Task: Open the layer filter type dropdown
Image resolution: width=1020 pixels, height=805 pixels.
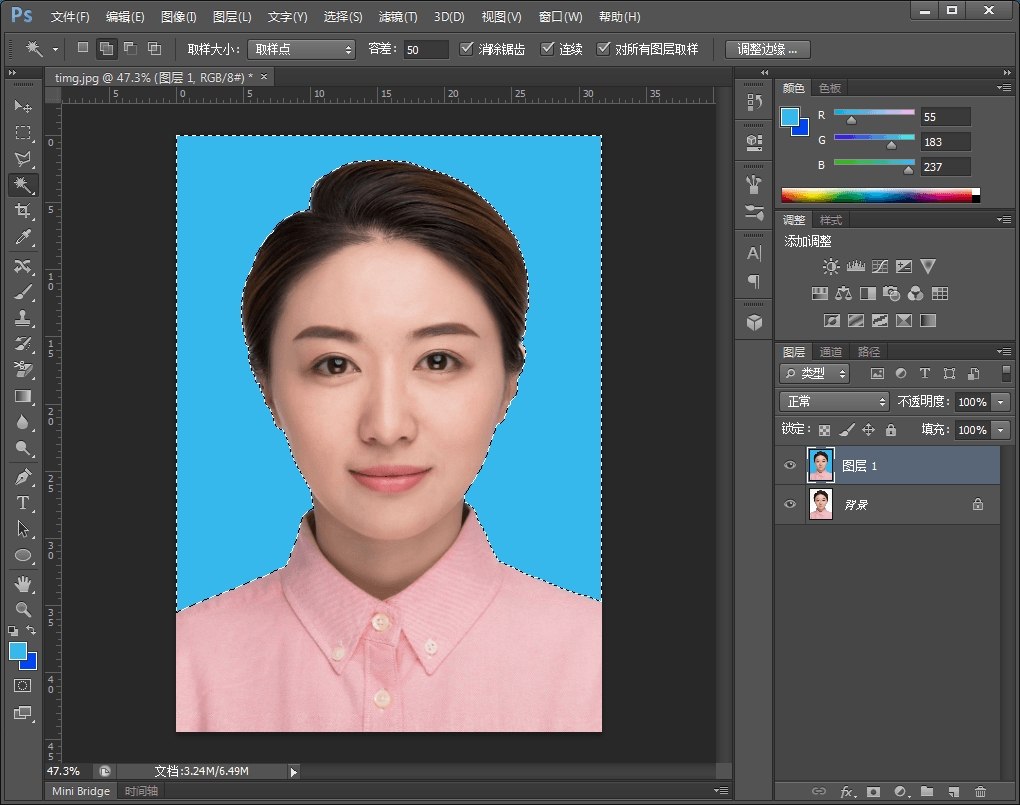Action: [814, 374]
